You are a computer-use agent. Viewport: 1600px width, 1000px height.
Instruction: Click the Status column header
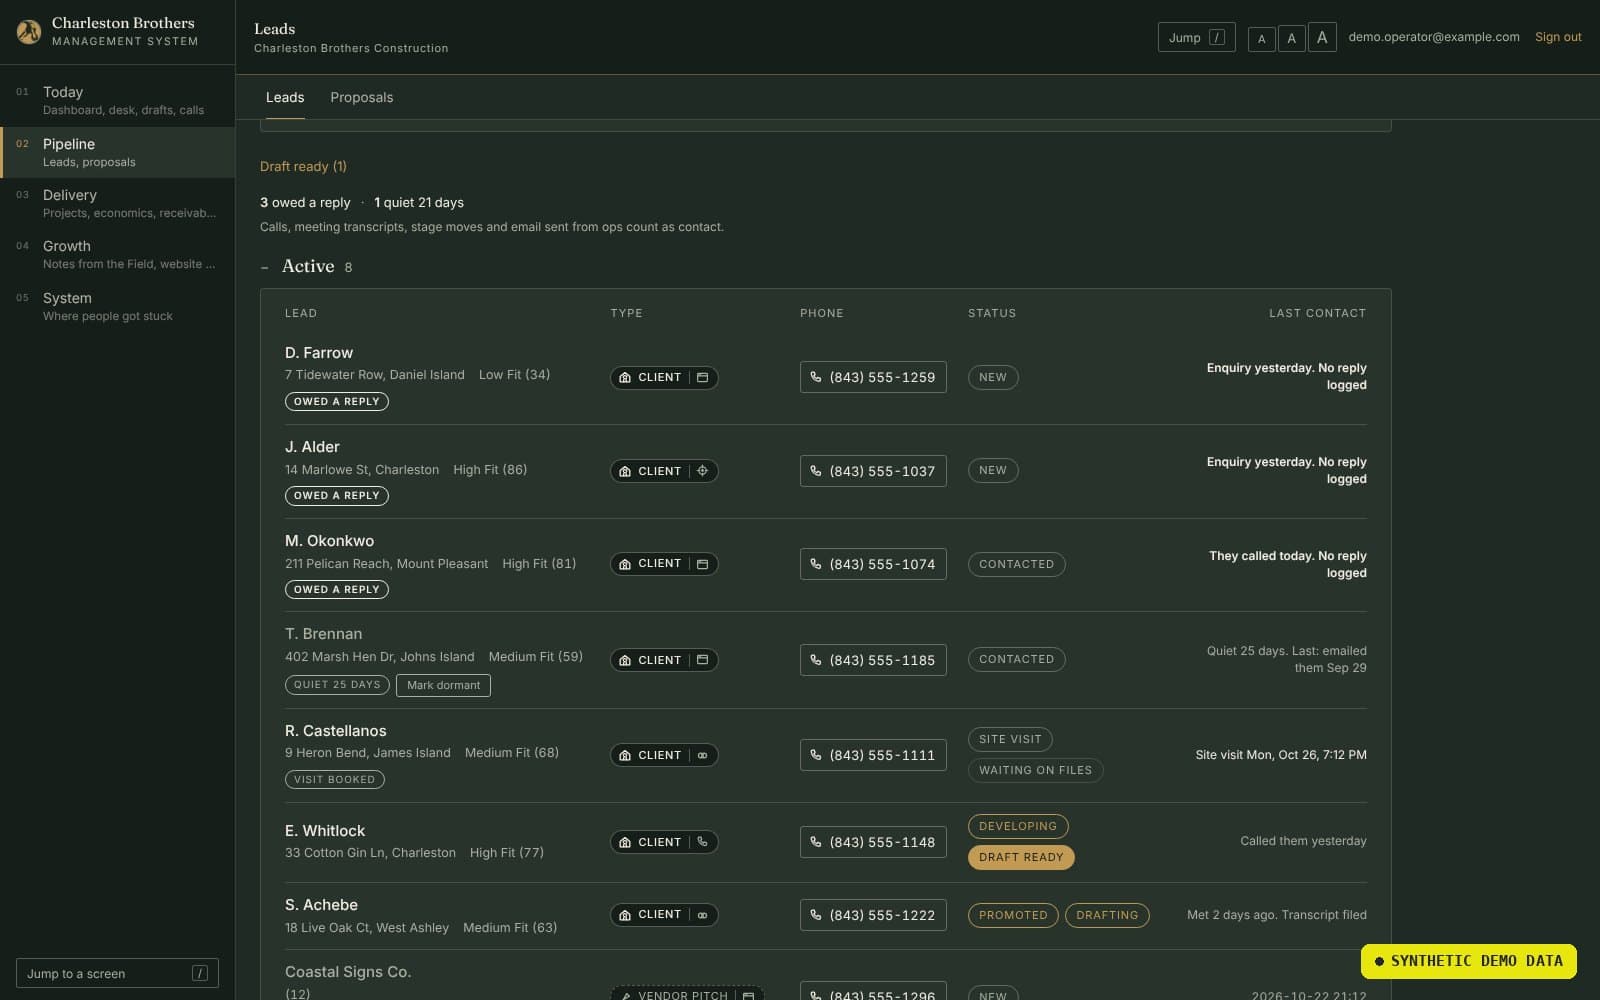tap(992, 313)
